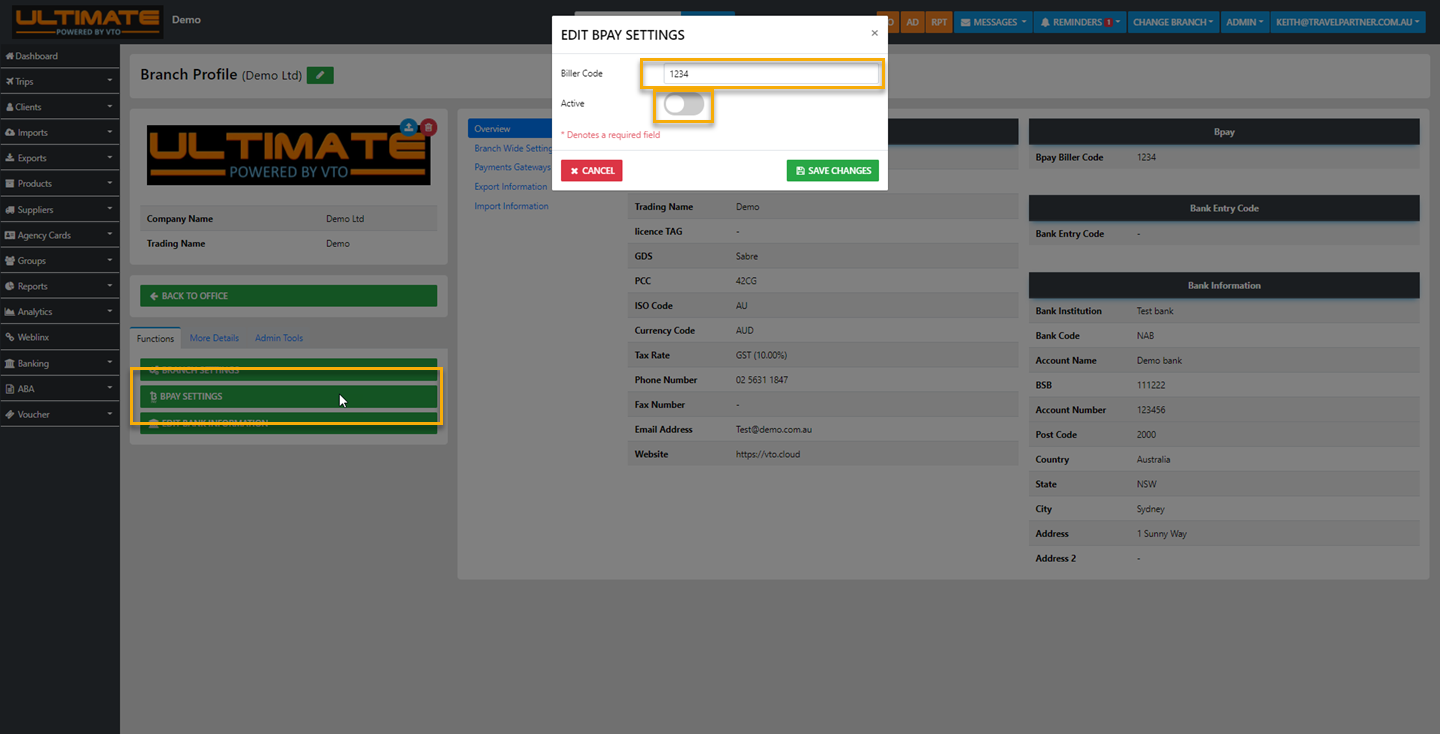The image size is (1440, 734).
Task: Expand the Reports menu arrow
Action: point(110,286)
